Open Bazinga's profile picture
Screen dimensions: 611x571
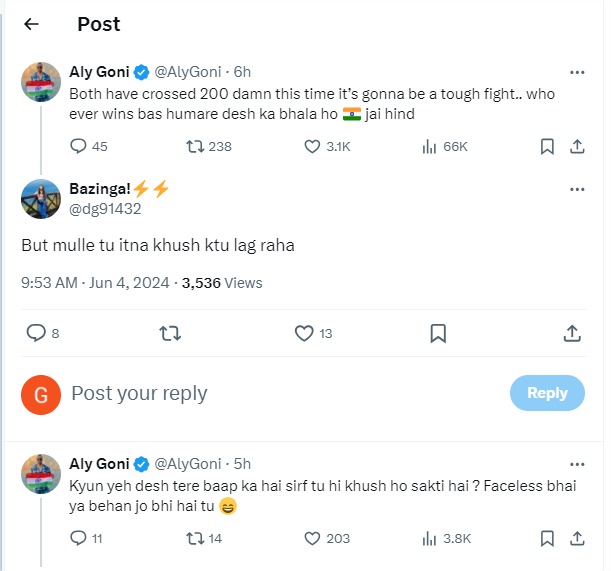click(40, 199)
